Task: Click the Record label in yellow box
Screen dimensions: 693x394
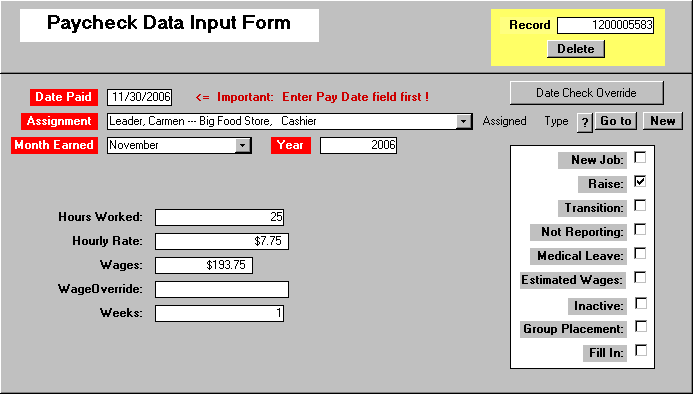Action: pos(529,25)
